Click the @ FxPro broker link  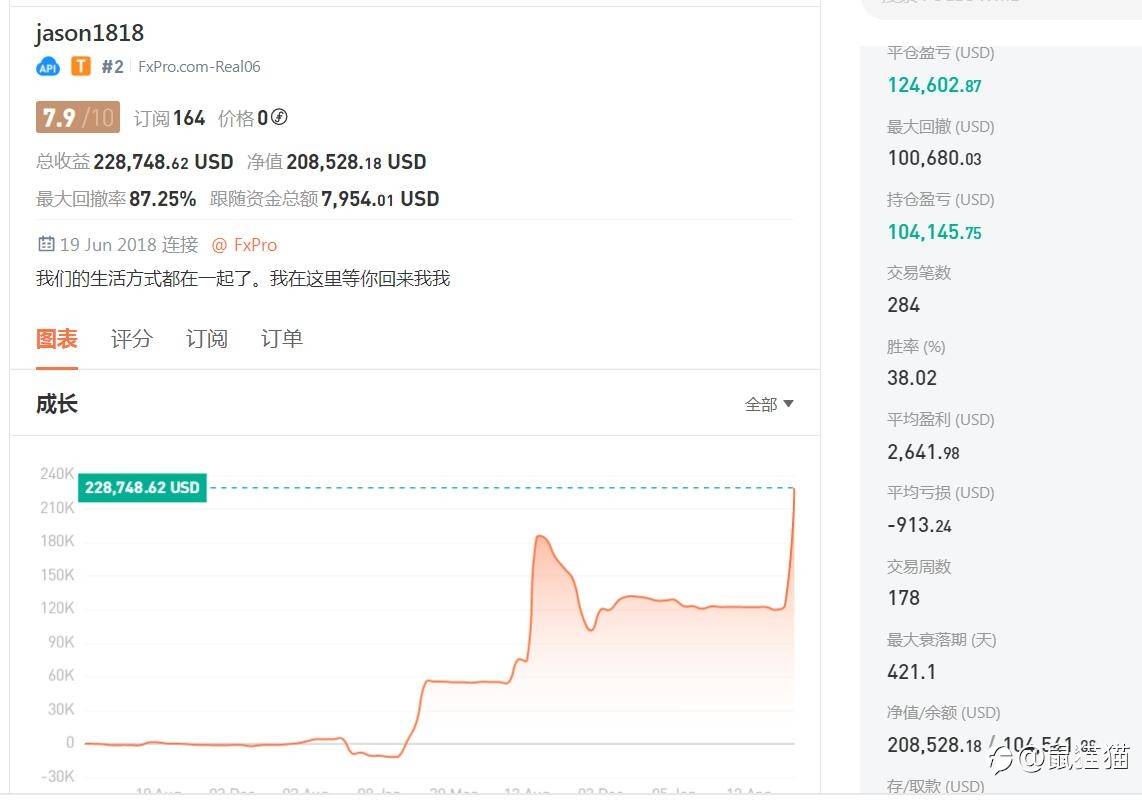(x=244, y=245)
